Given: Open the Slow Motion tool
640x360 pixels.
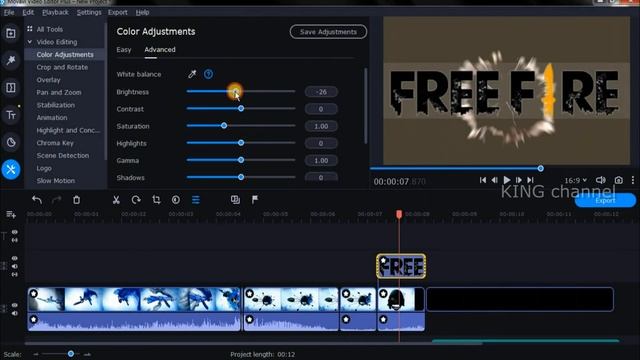Looking at the screenshot, I should (x=56, y=181).
